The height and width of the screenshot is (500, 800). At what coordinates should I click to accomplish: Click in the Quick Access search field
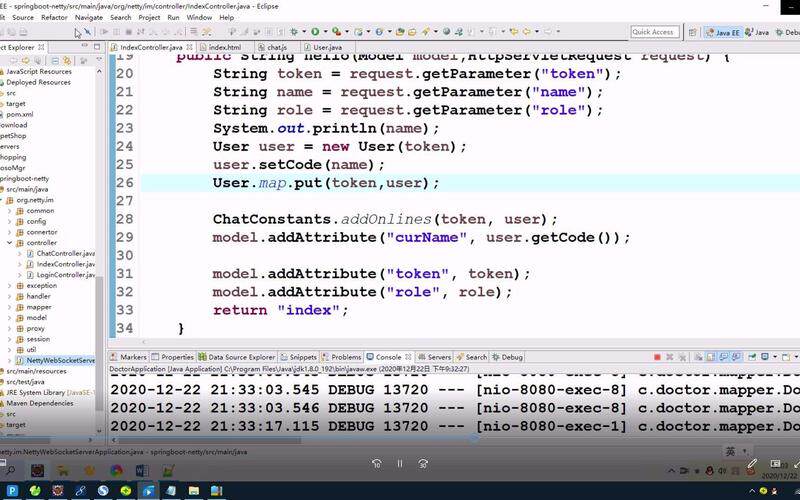tap(655, 32)
